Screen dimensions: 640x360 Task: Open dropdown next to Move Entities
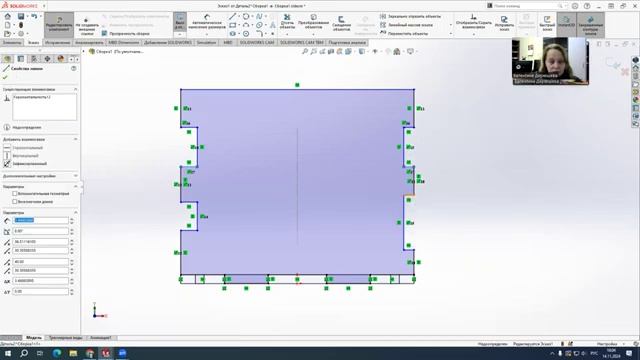[x=451, y=34]
